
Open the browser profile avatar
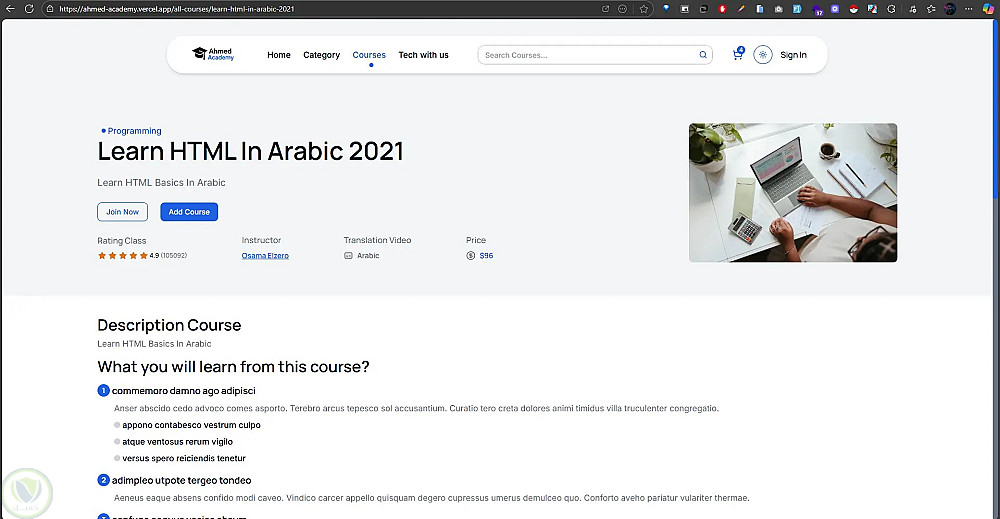tap(950, 9)
